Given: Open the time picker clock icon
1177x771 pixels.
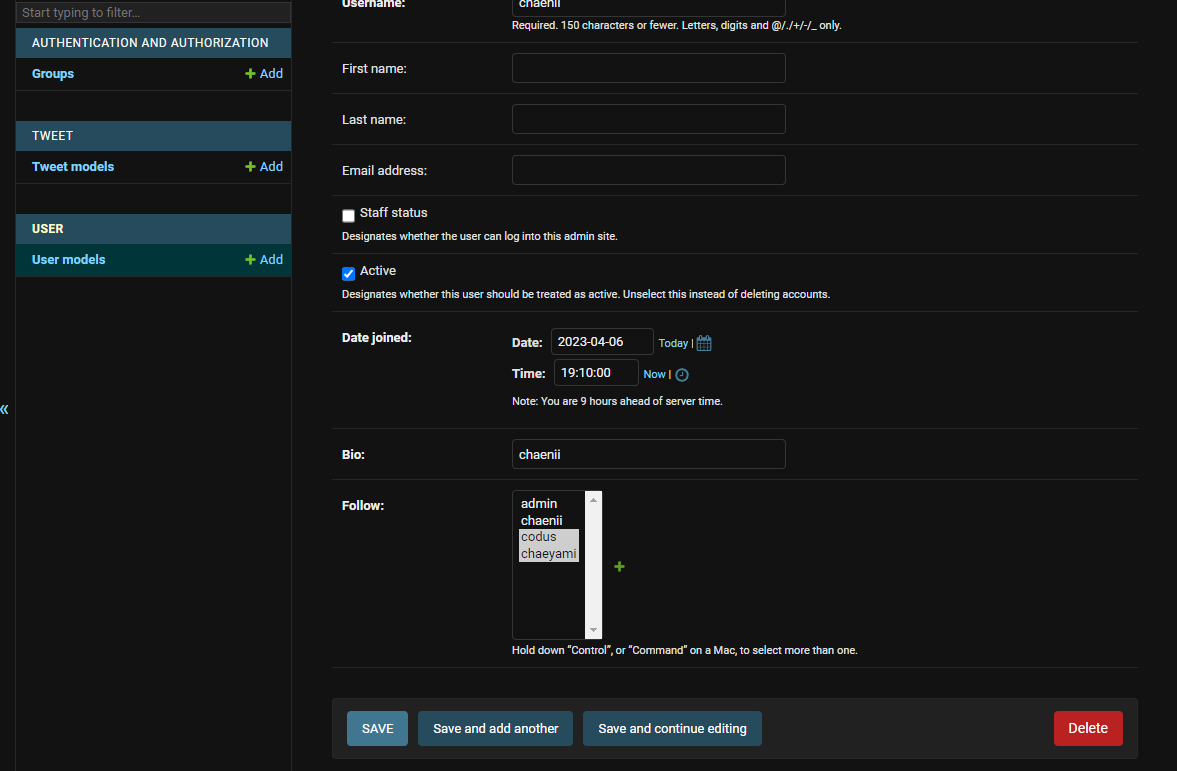Looking at the screenshot, I should (682, 375).
